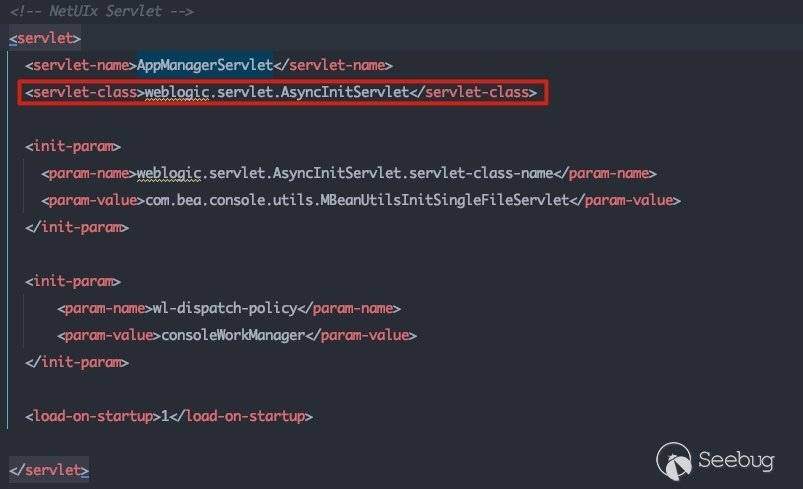Click the closing servlet tag
Image resolution: width=803 pixels, height=489 pixels.
pos(49,470)
